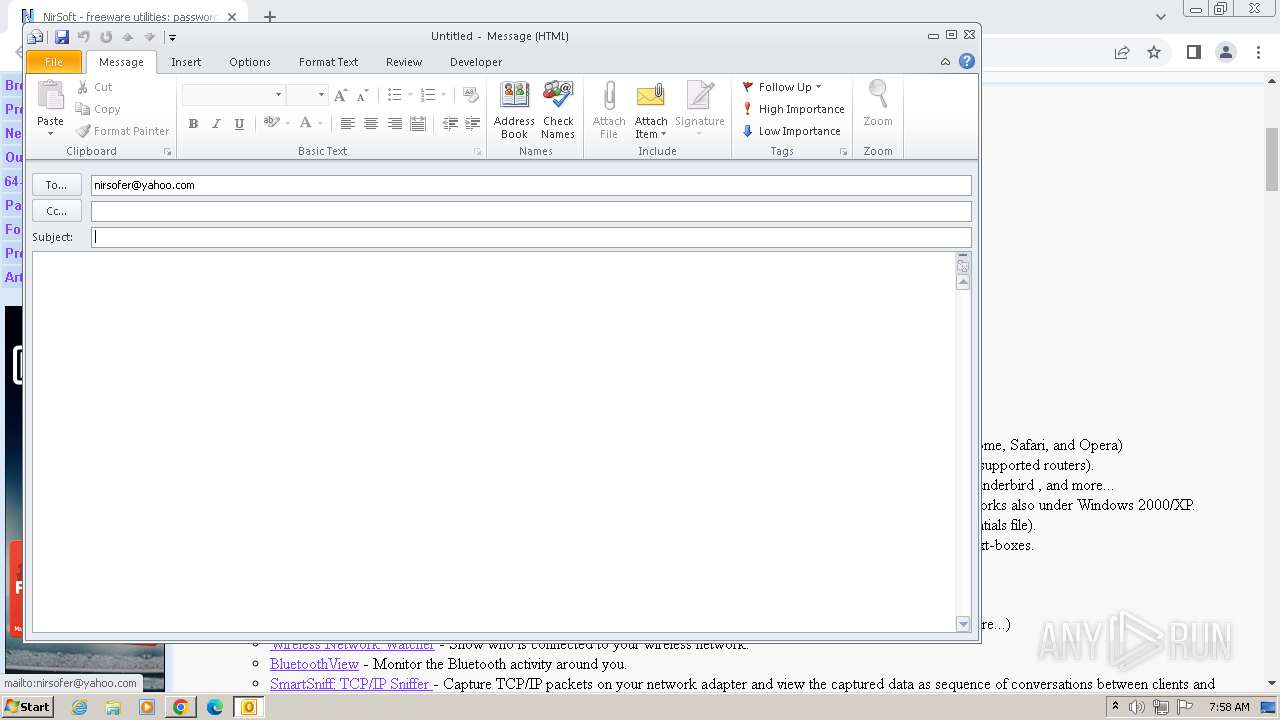The height and width of the screenshot is (720, 1280).
Task: Click the Copy command
Action: (98, 109)
